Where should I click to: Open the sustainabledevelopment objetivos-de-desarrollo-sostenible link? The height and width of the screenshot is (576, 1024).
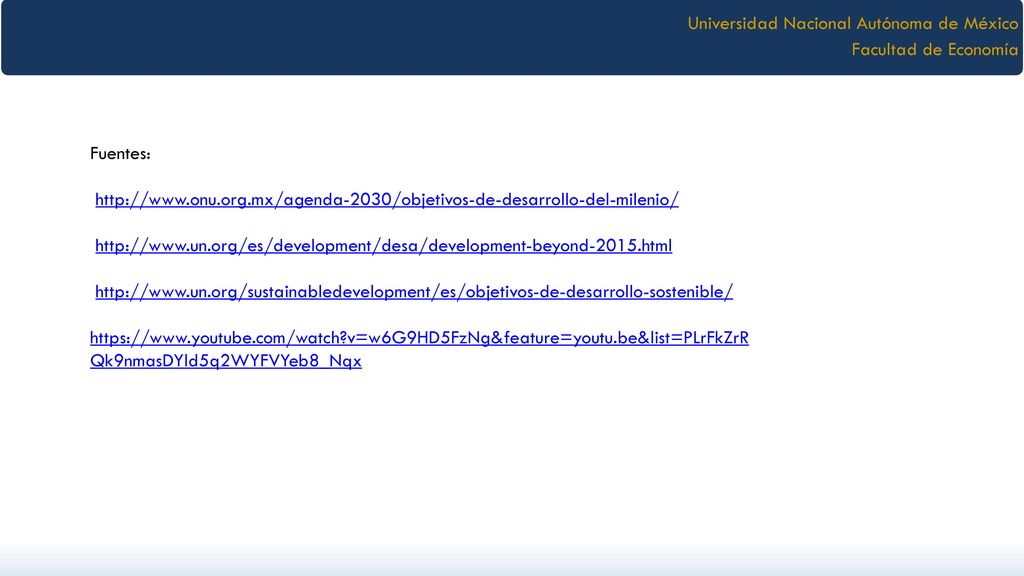click(414, 292)
